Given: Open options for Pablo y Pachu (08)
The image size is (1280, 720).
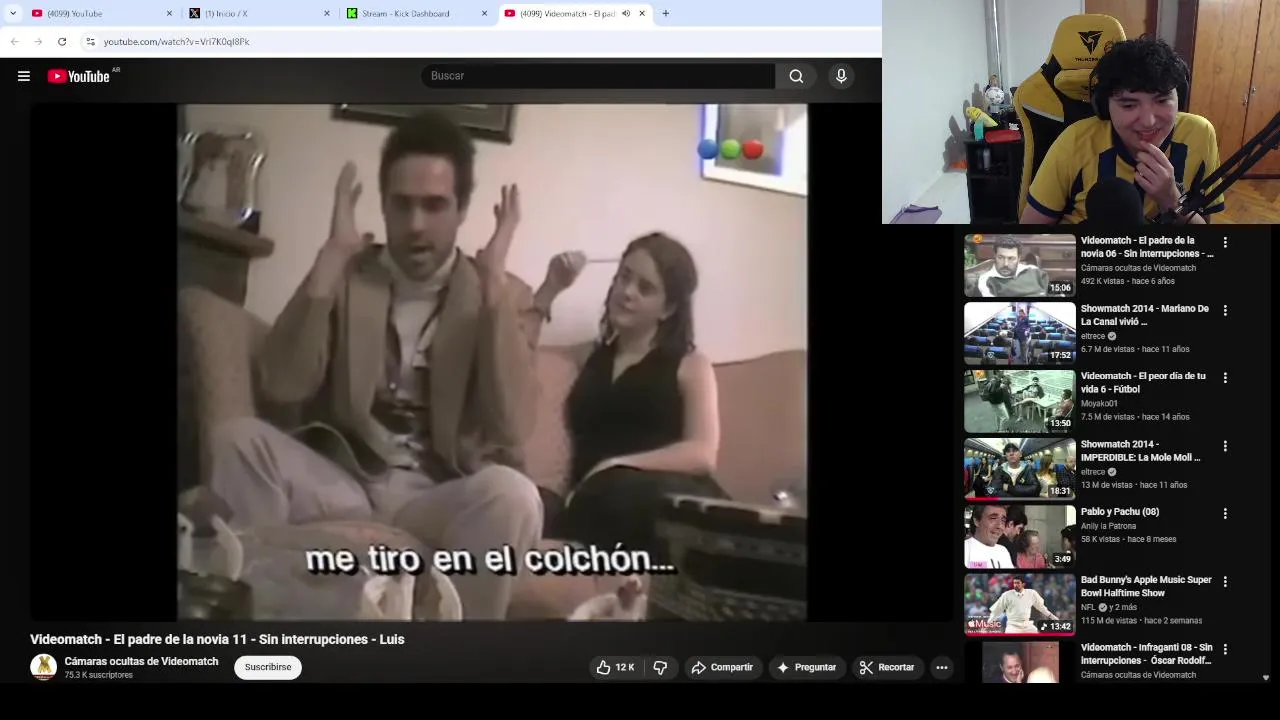Looking at the screenshot, I should click(x=1225, y=513).
